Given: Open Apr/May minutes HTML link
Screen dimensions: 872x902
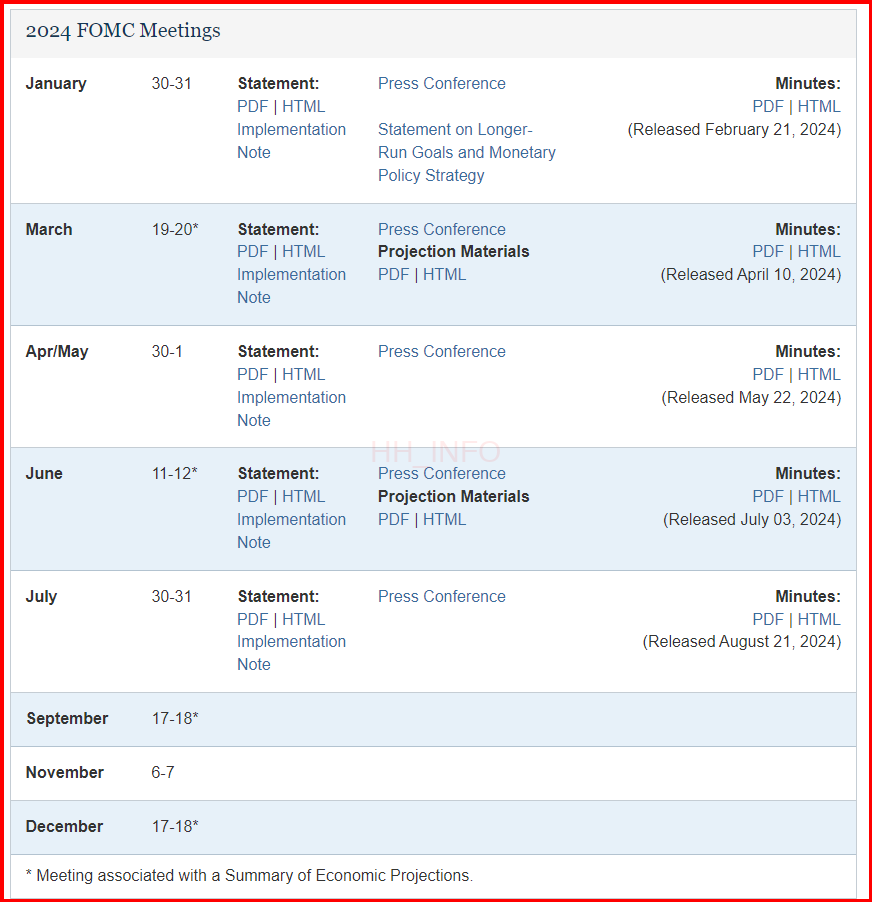Looking at the screenshot, I should [819, 374].
